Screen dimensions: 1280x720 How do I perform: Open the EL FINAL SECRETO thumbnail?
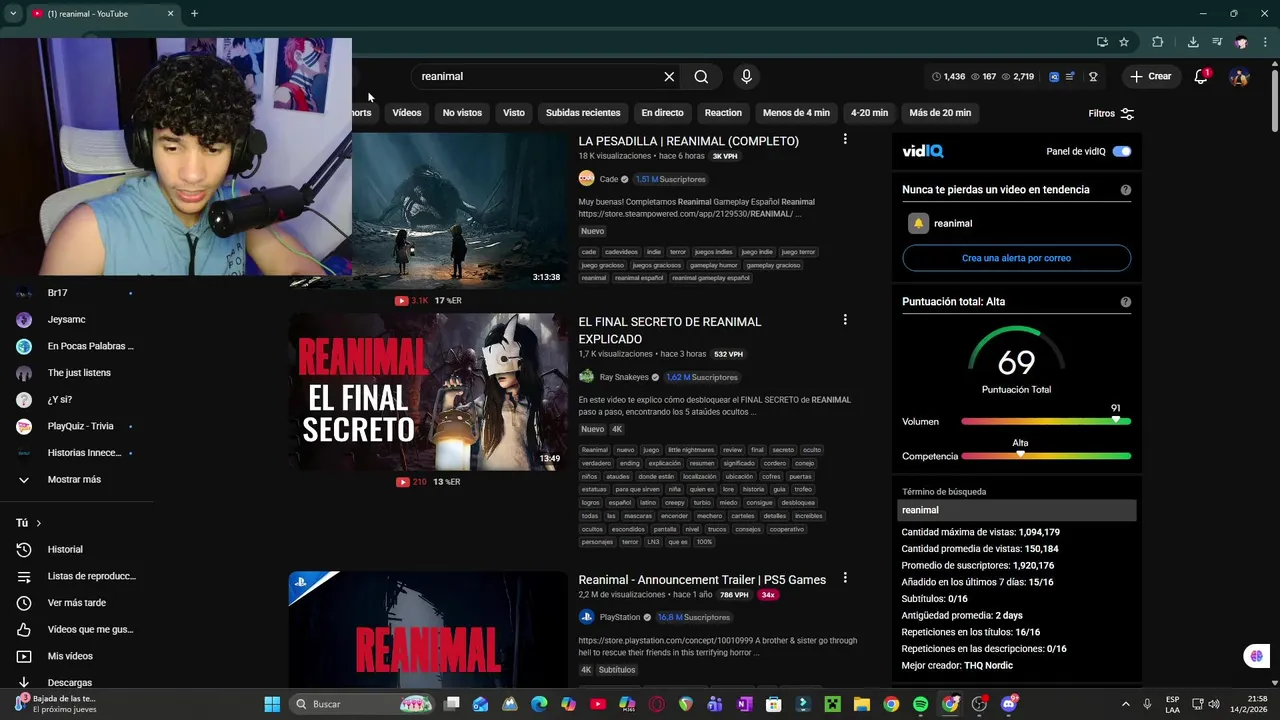(x=428, y=392)
